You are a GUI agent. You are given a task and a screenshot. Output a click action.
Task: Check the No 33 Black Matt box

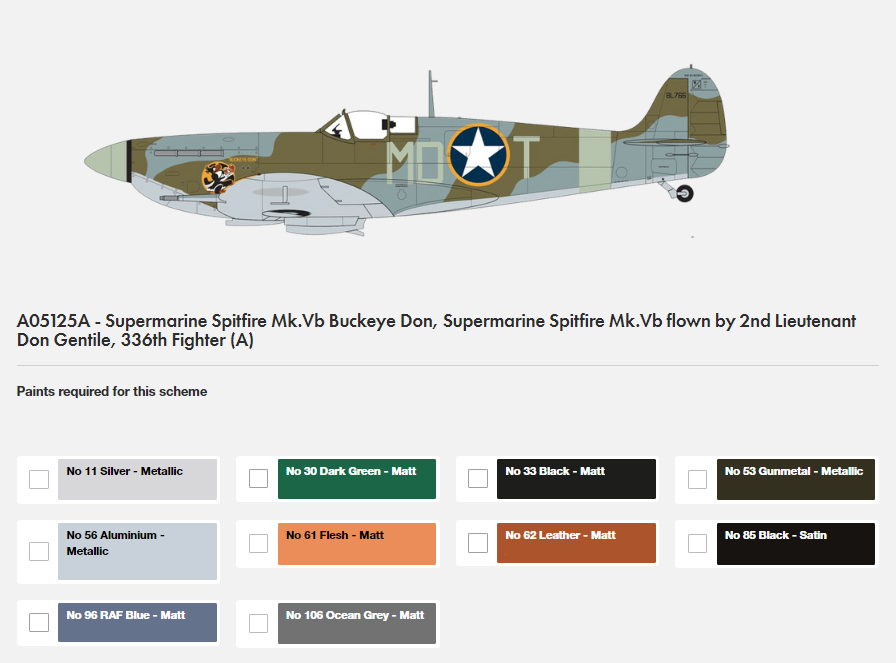coord(478,478)
